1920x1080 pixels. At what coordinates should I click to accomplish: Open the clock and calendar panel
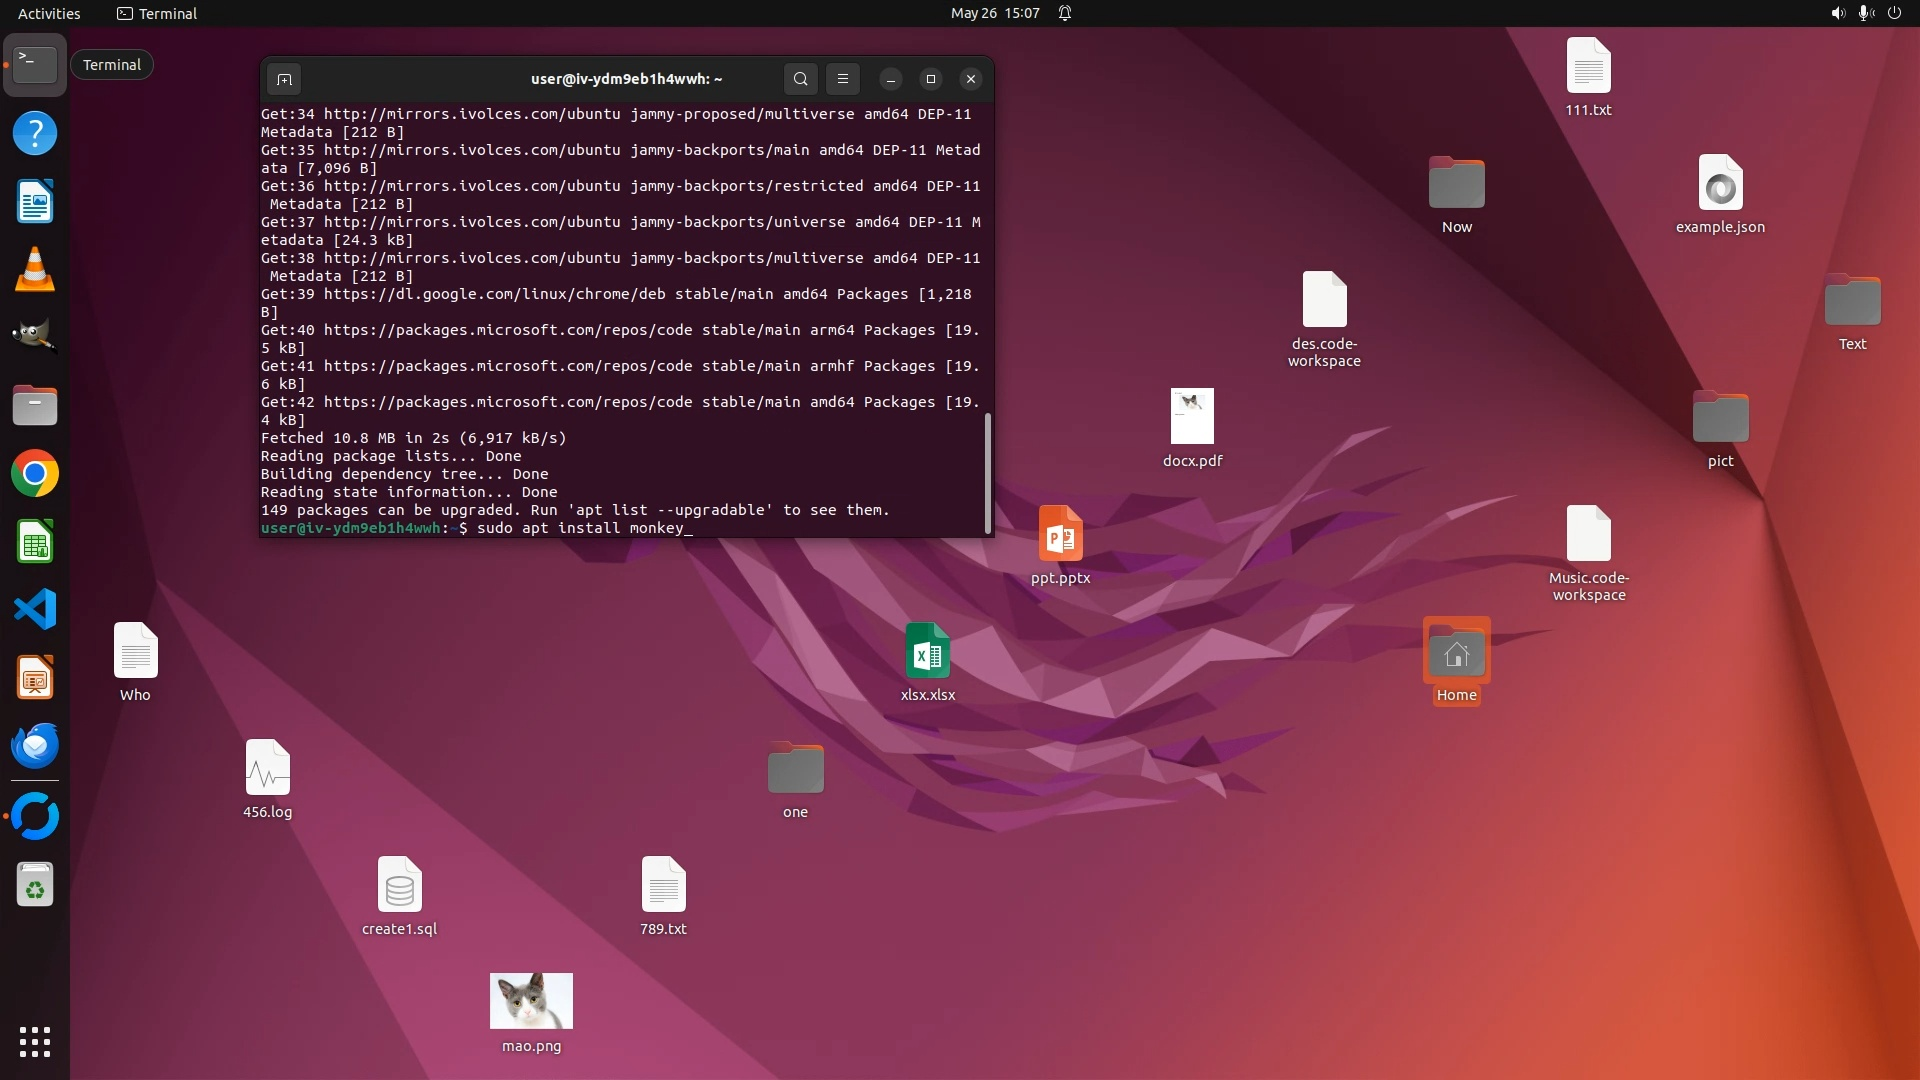click(x=994, y=13)
